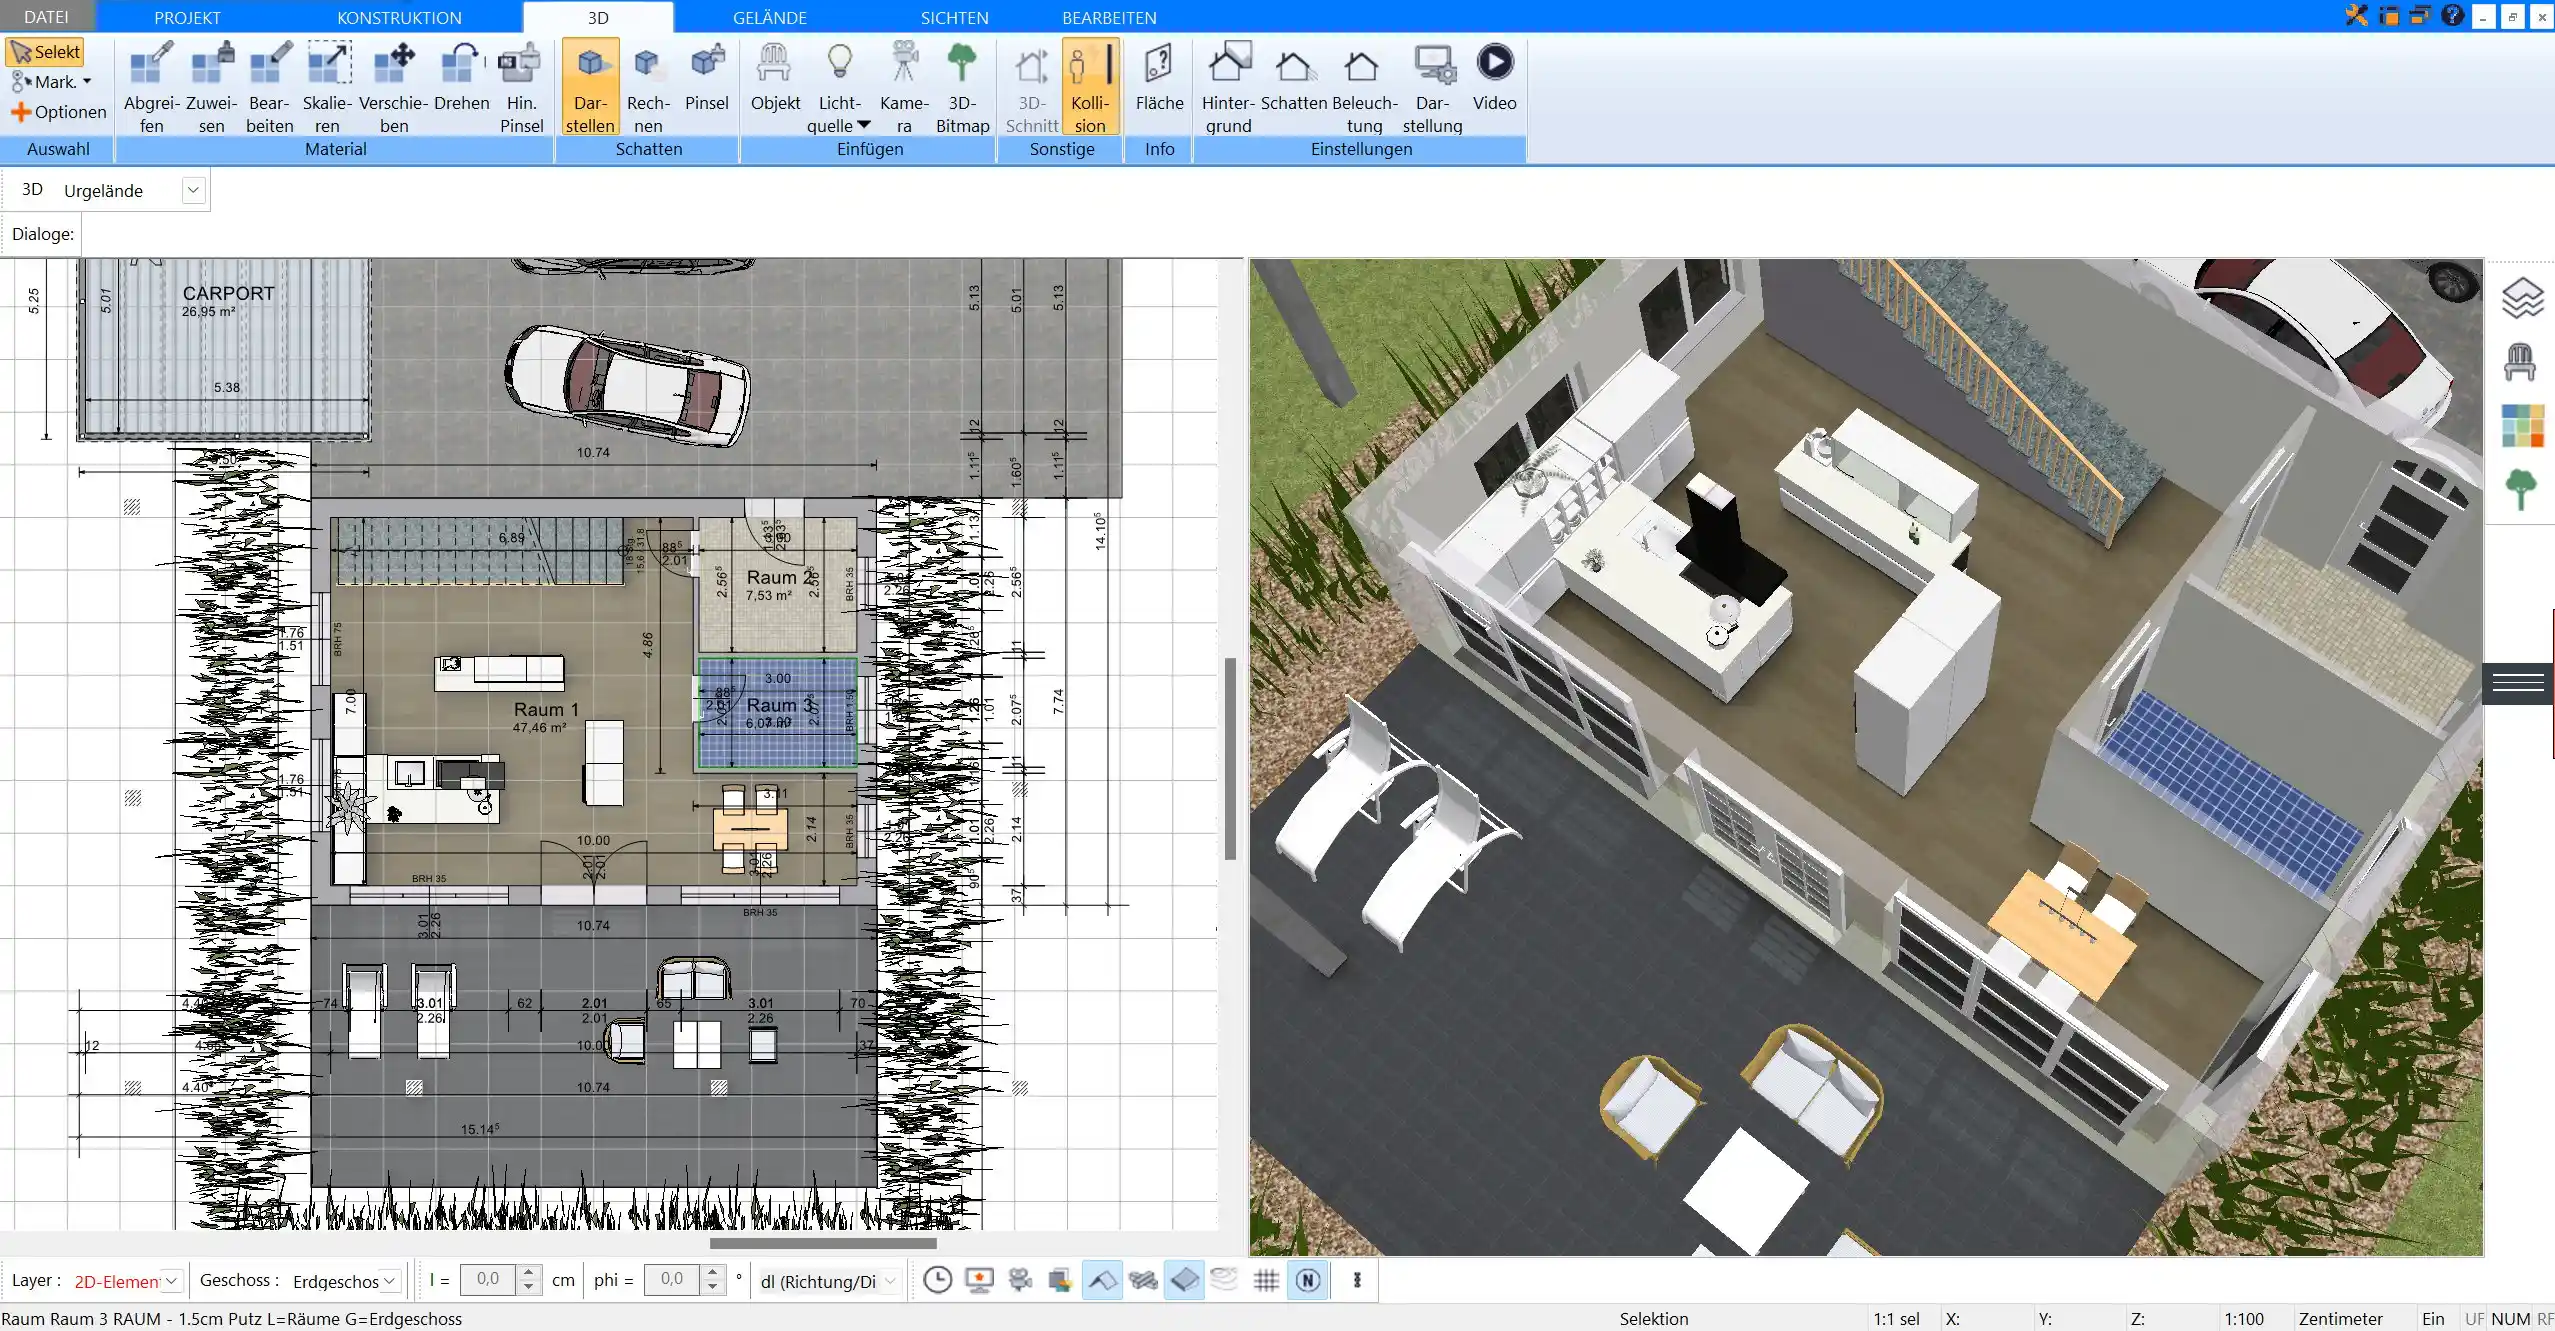Insert a Kamera object
2555x1331 pixels.
[904, 87]
